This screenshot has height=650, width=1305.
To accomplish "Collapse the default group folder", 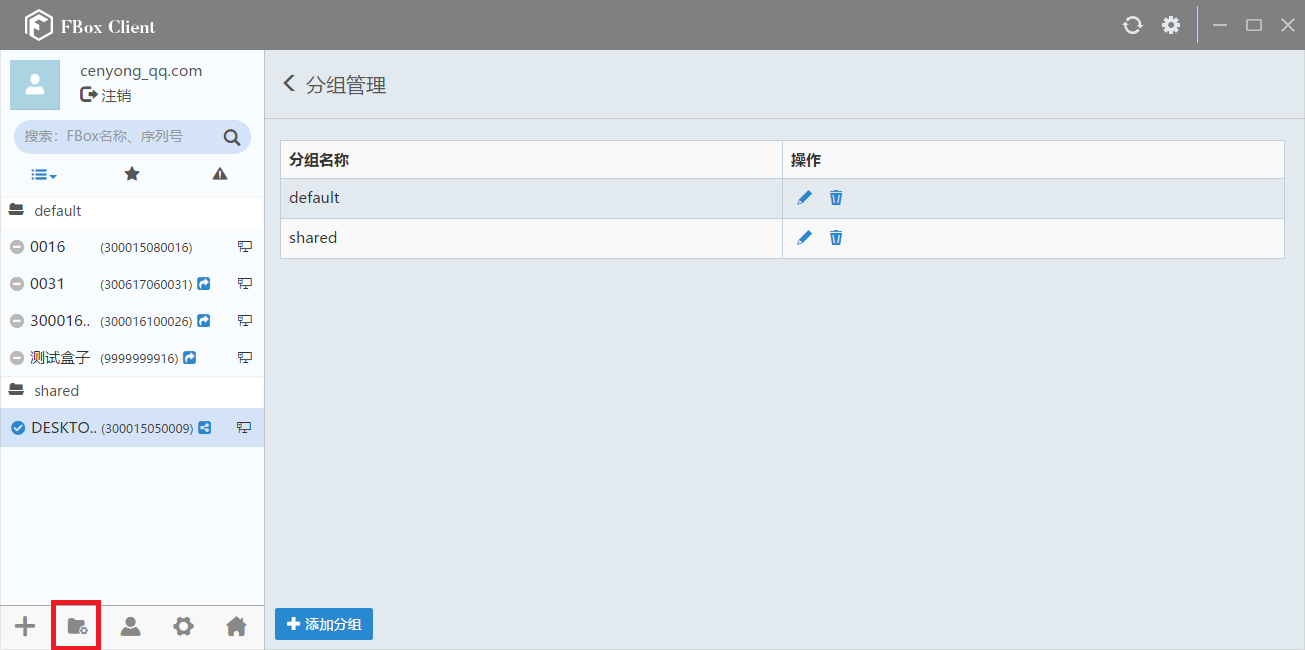I will pos(16,211).
